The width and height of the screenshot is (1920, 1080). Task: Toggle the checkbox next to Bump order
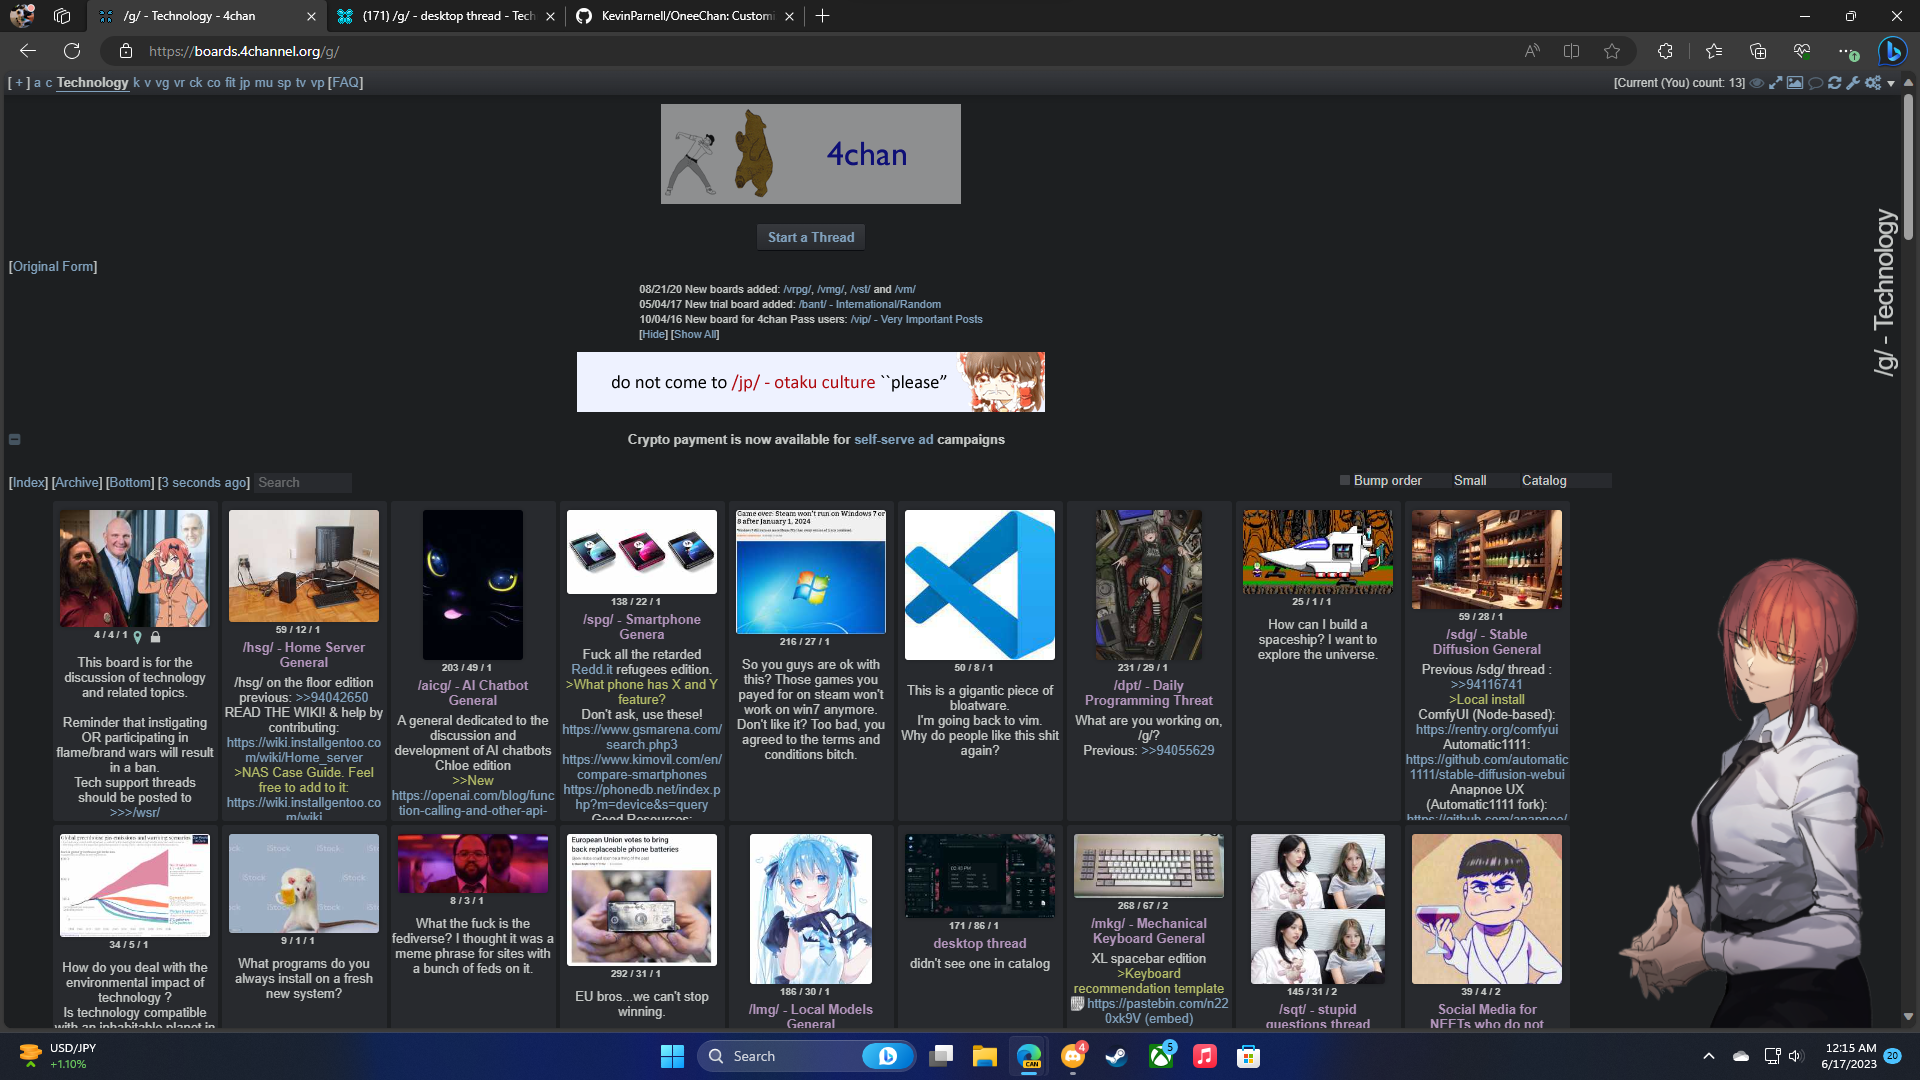[x=1345, y=480]
